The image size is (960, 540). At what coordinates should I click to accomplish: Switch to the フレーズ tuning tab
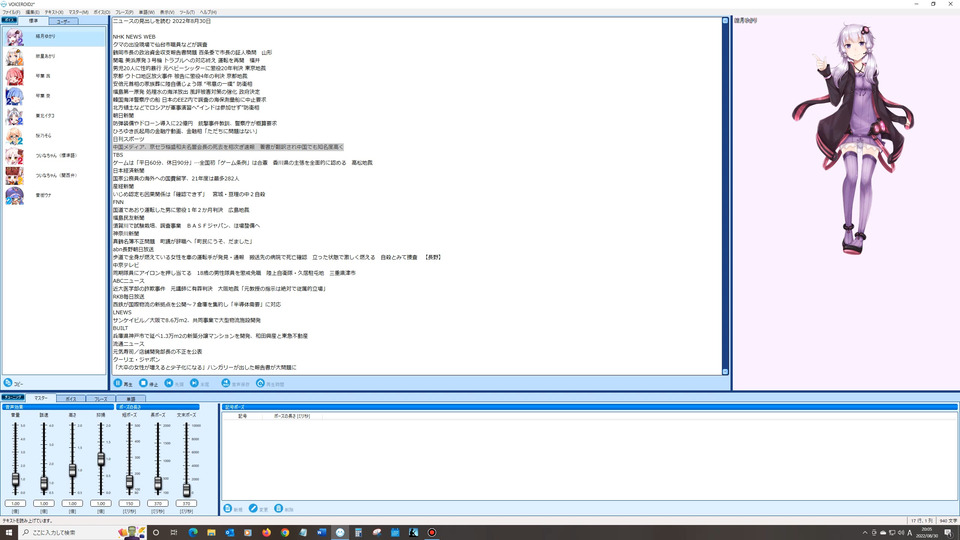[100, 399]
